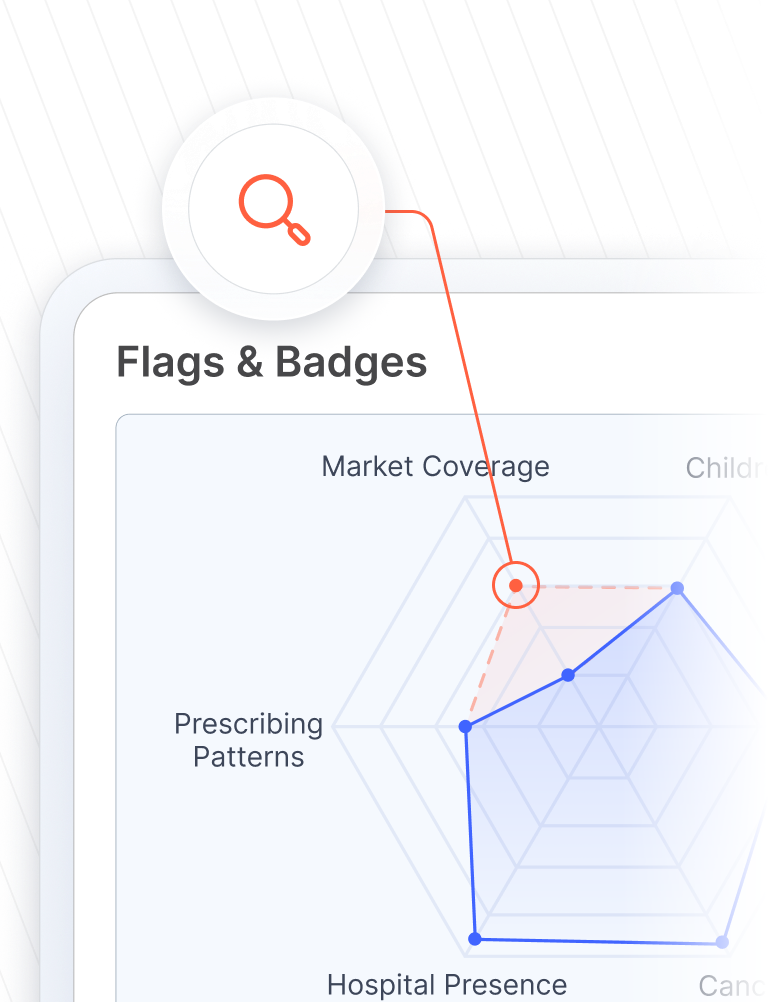Select the Market Coverage axis label
The width and height of the screenshot is (768, 1002).
pyautogui.click(x=435, y=466)
